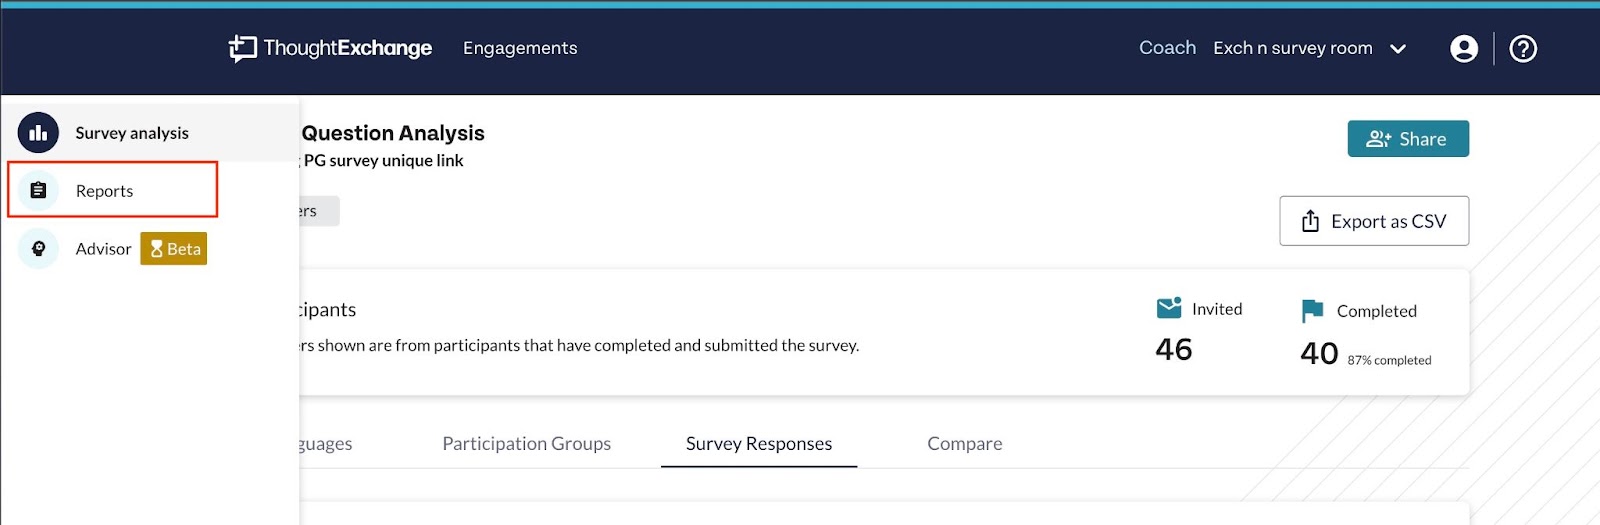Click the Share button
1600x525 pixels.
point(1408,139)
